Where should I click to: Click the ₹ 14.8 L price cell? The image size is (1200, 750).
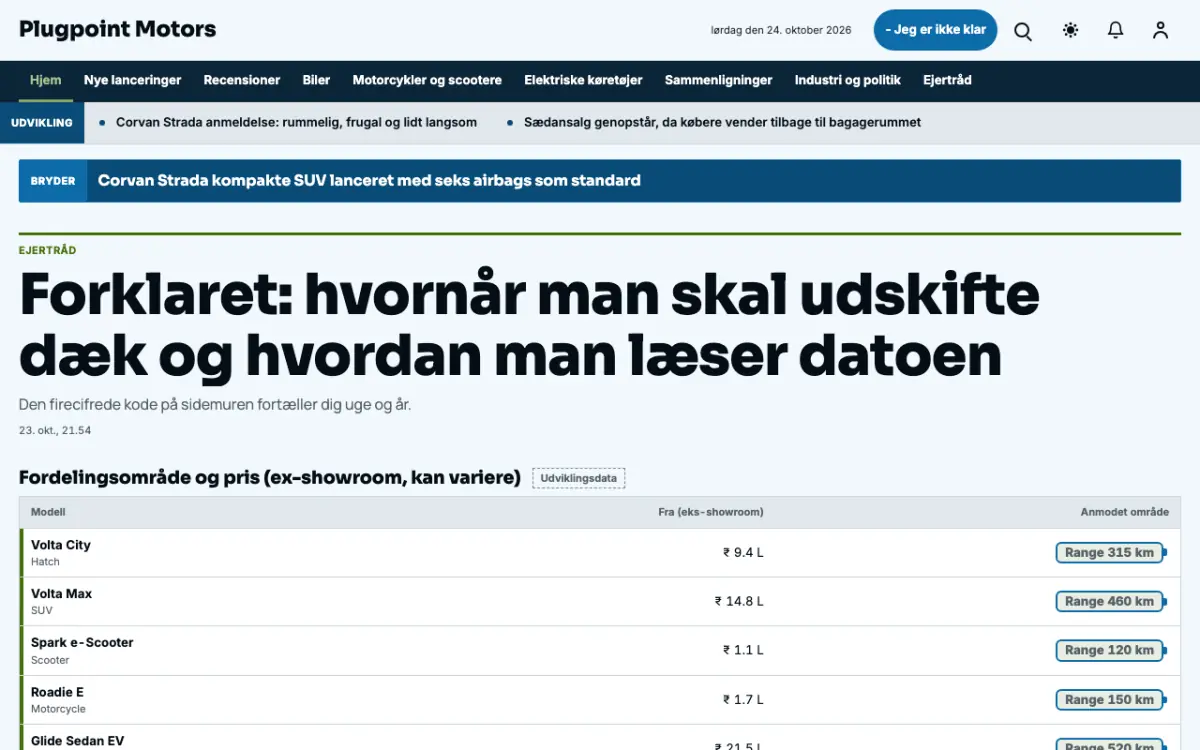tap(739, 602)
